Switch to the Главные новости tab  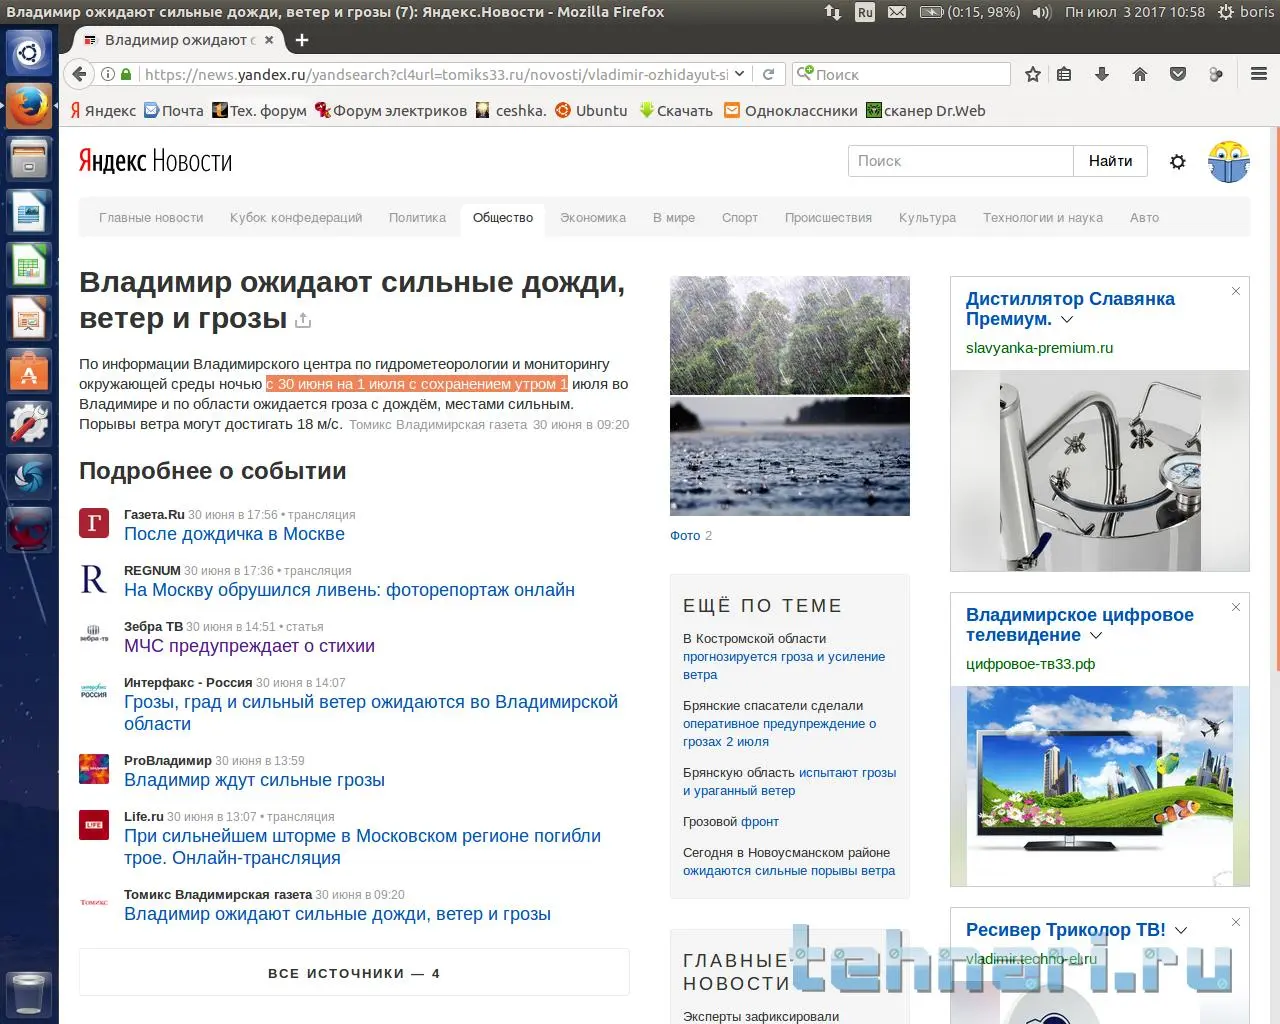[151, 218]
